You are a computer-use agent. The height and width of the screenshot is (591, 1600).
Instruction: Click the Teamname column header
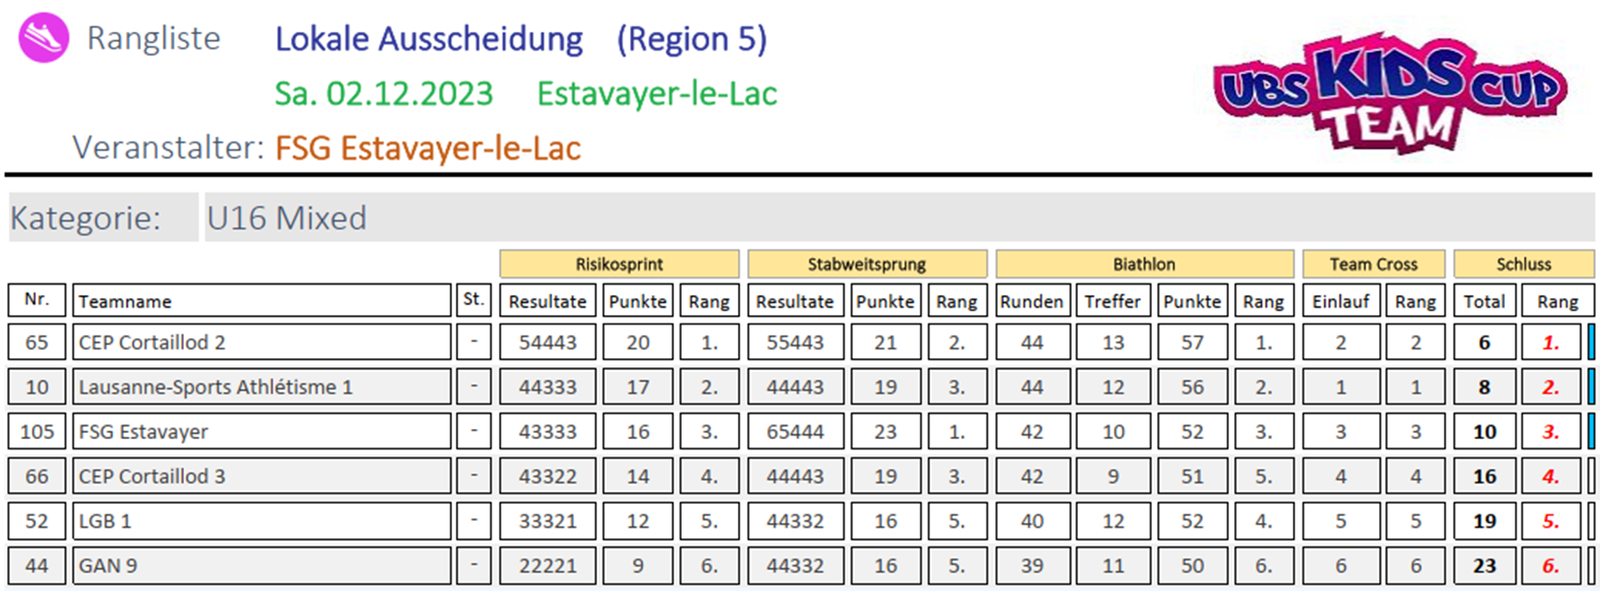261,301
